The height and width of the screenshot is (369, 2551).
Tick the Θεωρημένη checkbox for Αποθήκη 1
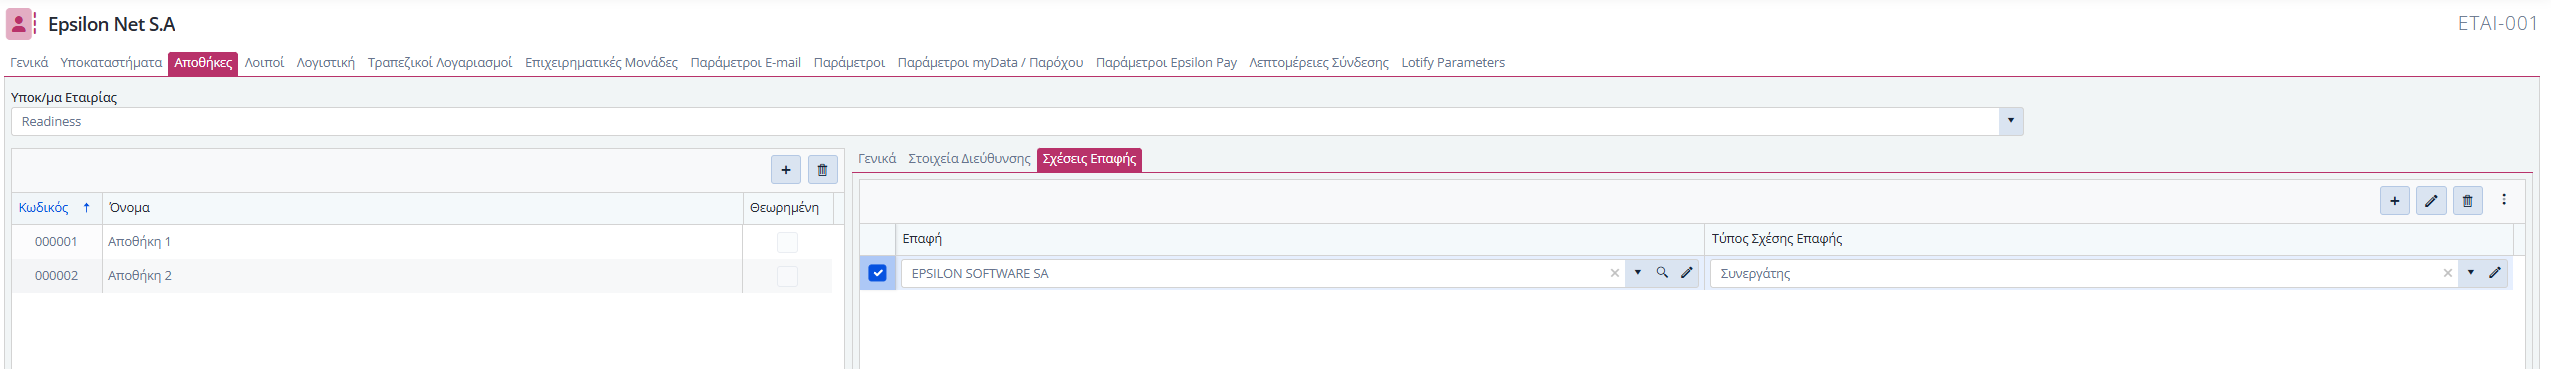point(787,242)
